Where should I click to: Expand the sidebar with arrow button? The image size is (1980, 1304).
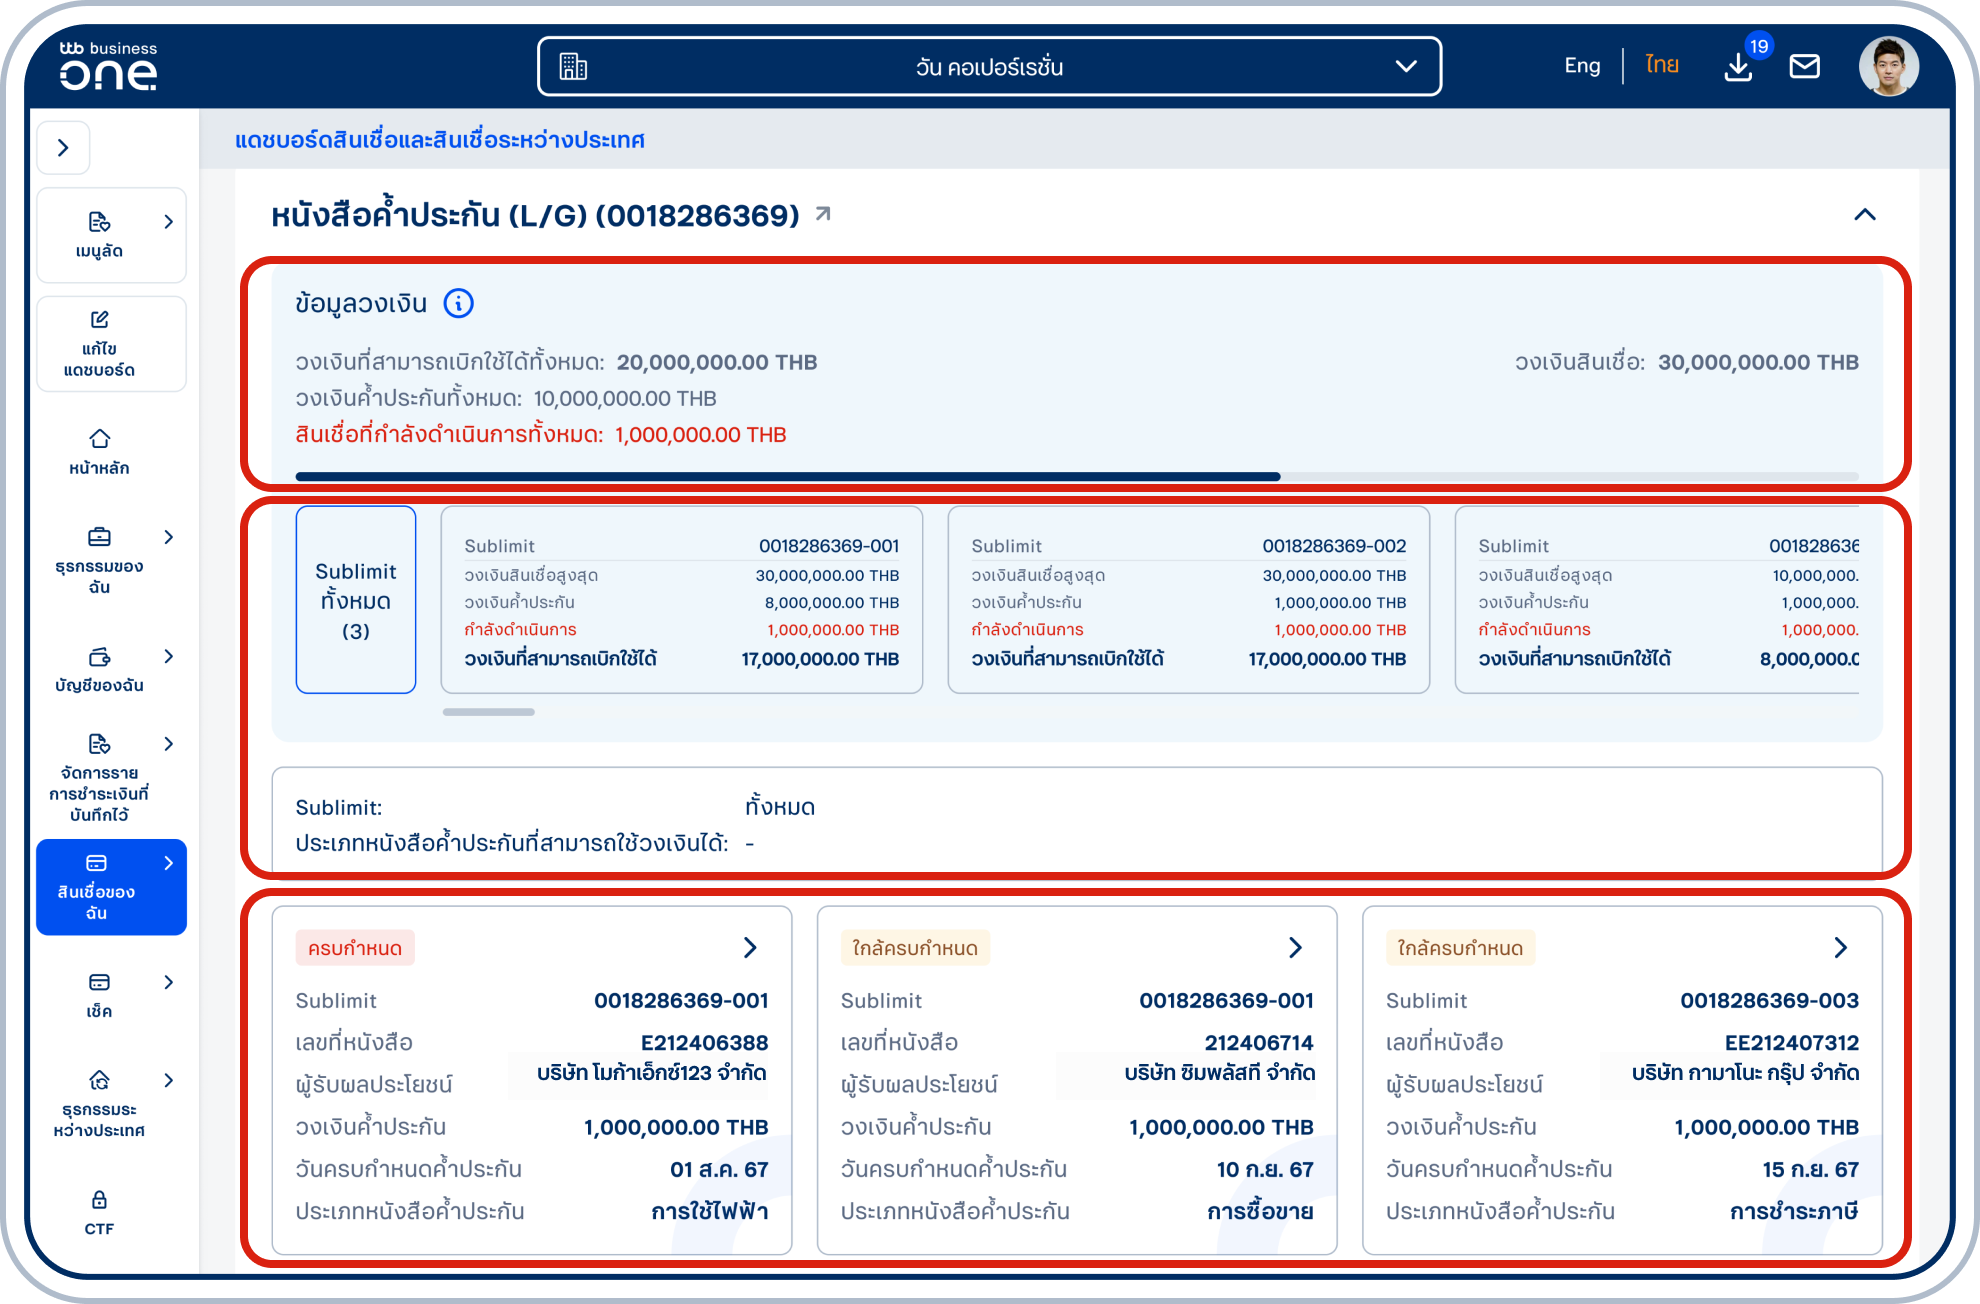tap(63, 148)
